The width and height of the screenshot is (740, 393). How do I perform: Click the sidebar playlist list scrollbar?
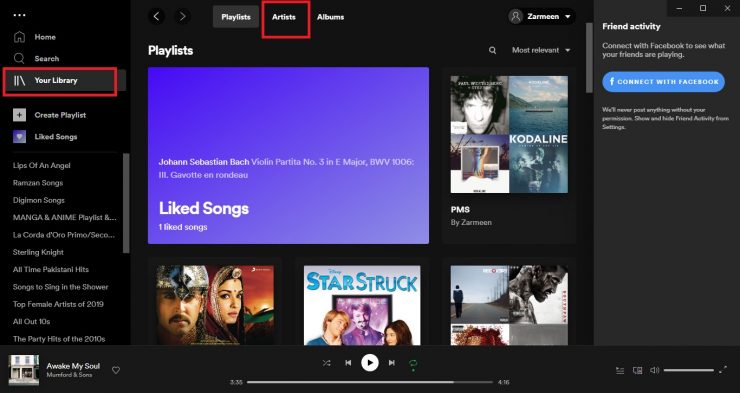click(126, 203)
